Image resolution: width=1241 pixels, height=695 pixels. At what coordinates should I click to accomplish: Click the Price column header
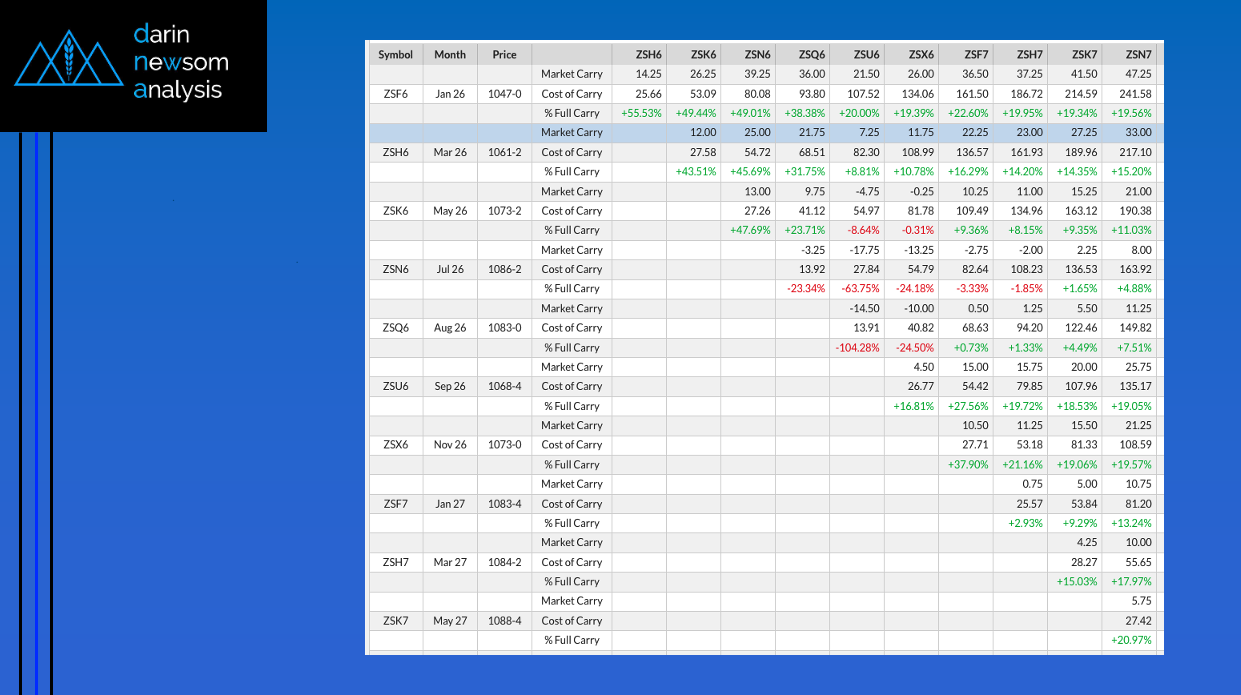(x=504, y=55)
